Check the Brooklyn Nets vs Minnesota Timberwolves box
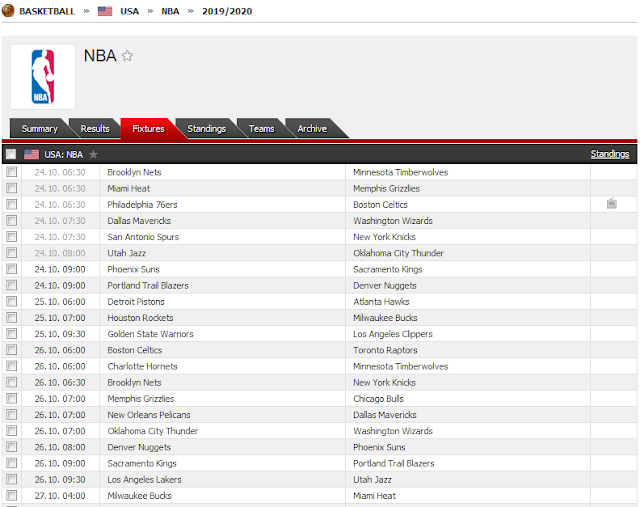The height and width of the screenshot is (507, 640). pos(11,172)
